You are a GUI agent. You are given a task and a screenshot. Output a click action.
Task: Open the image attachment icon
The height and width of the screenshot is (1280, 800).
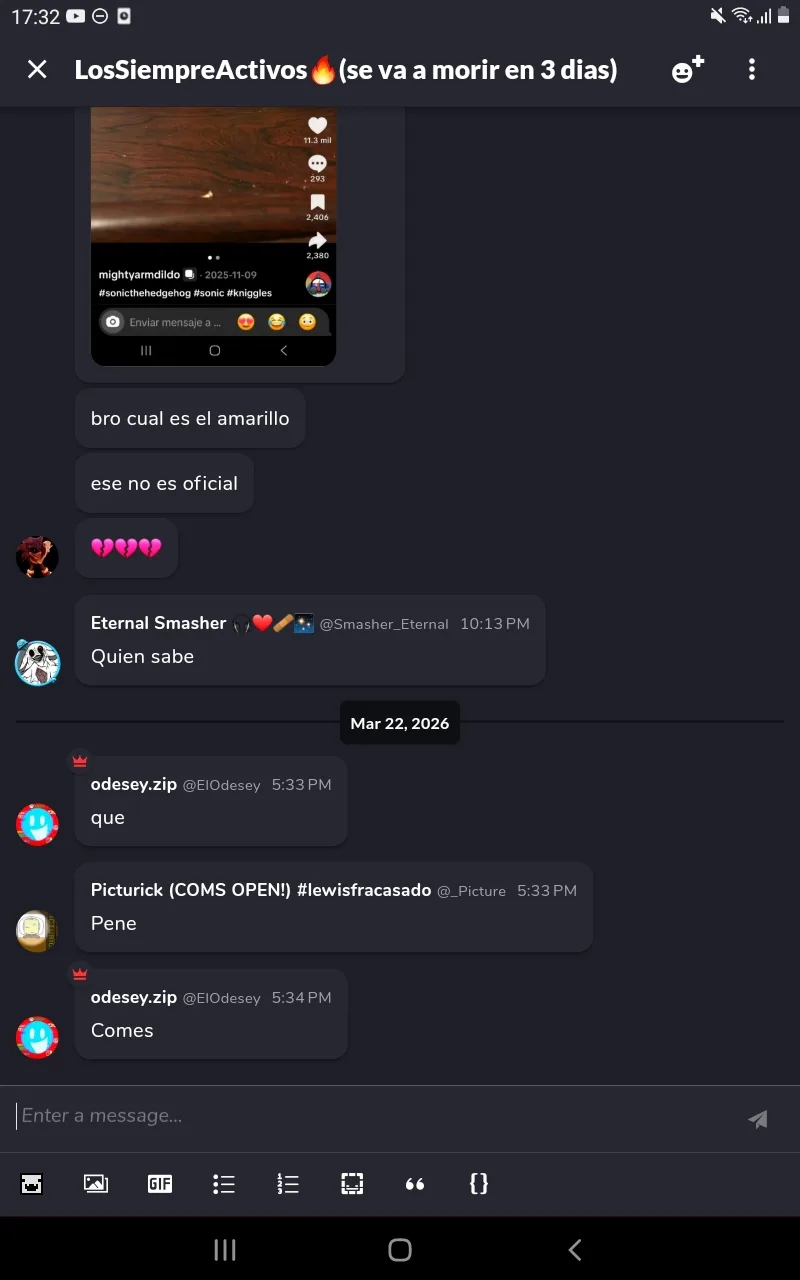click(96, 1184)
